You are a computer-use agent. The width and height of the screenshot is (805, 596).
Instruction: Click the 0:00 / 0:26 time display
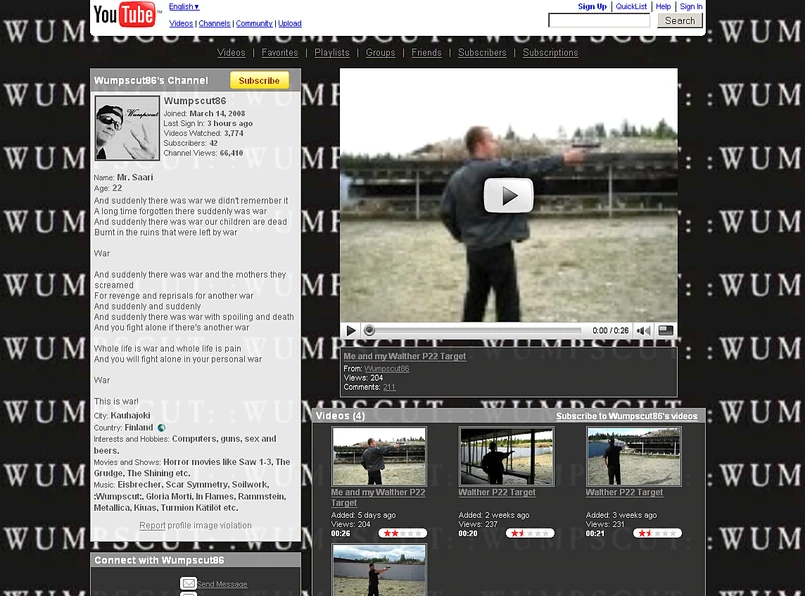click(610, 331)
